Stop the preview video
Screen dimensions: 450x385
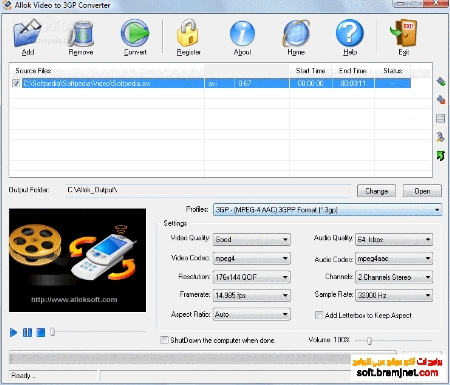point(41,332)
